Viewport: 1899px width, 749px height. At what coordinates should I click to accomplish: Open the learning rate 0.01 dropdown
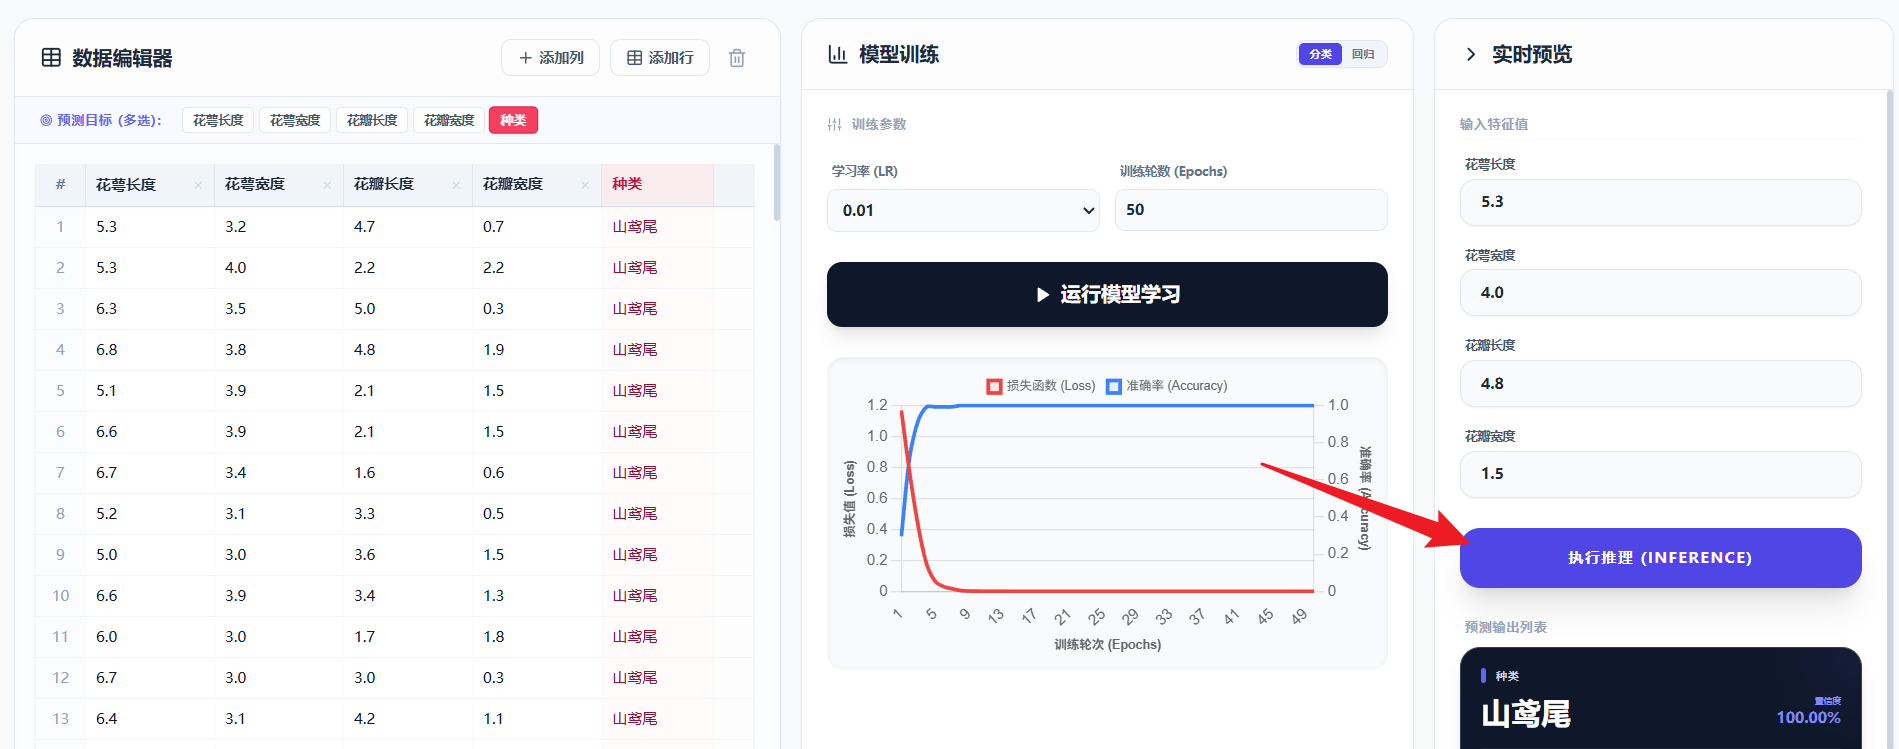(x=963, y=210)
